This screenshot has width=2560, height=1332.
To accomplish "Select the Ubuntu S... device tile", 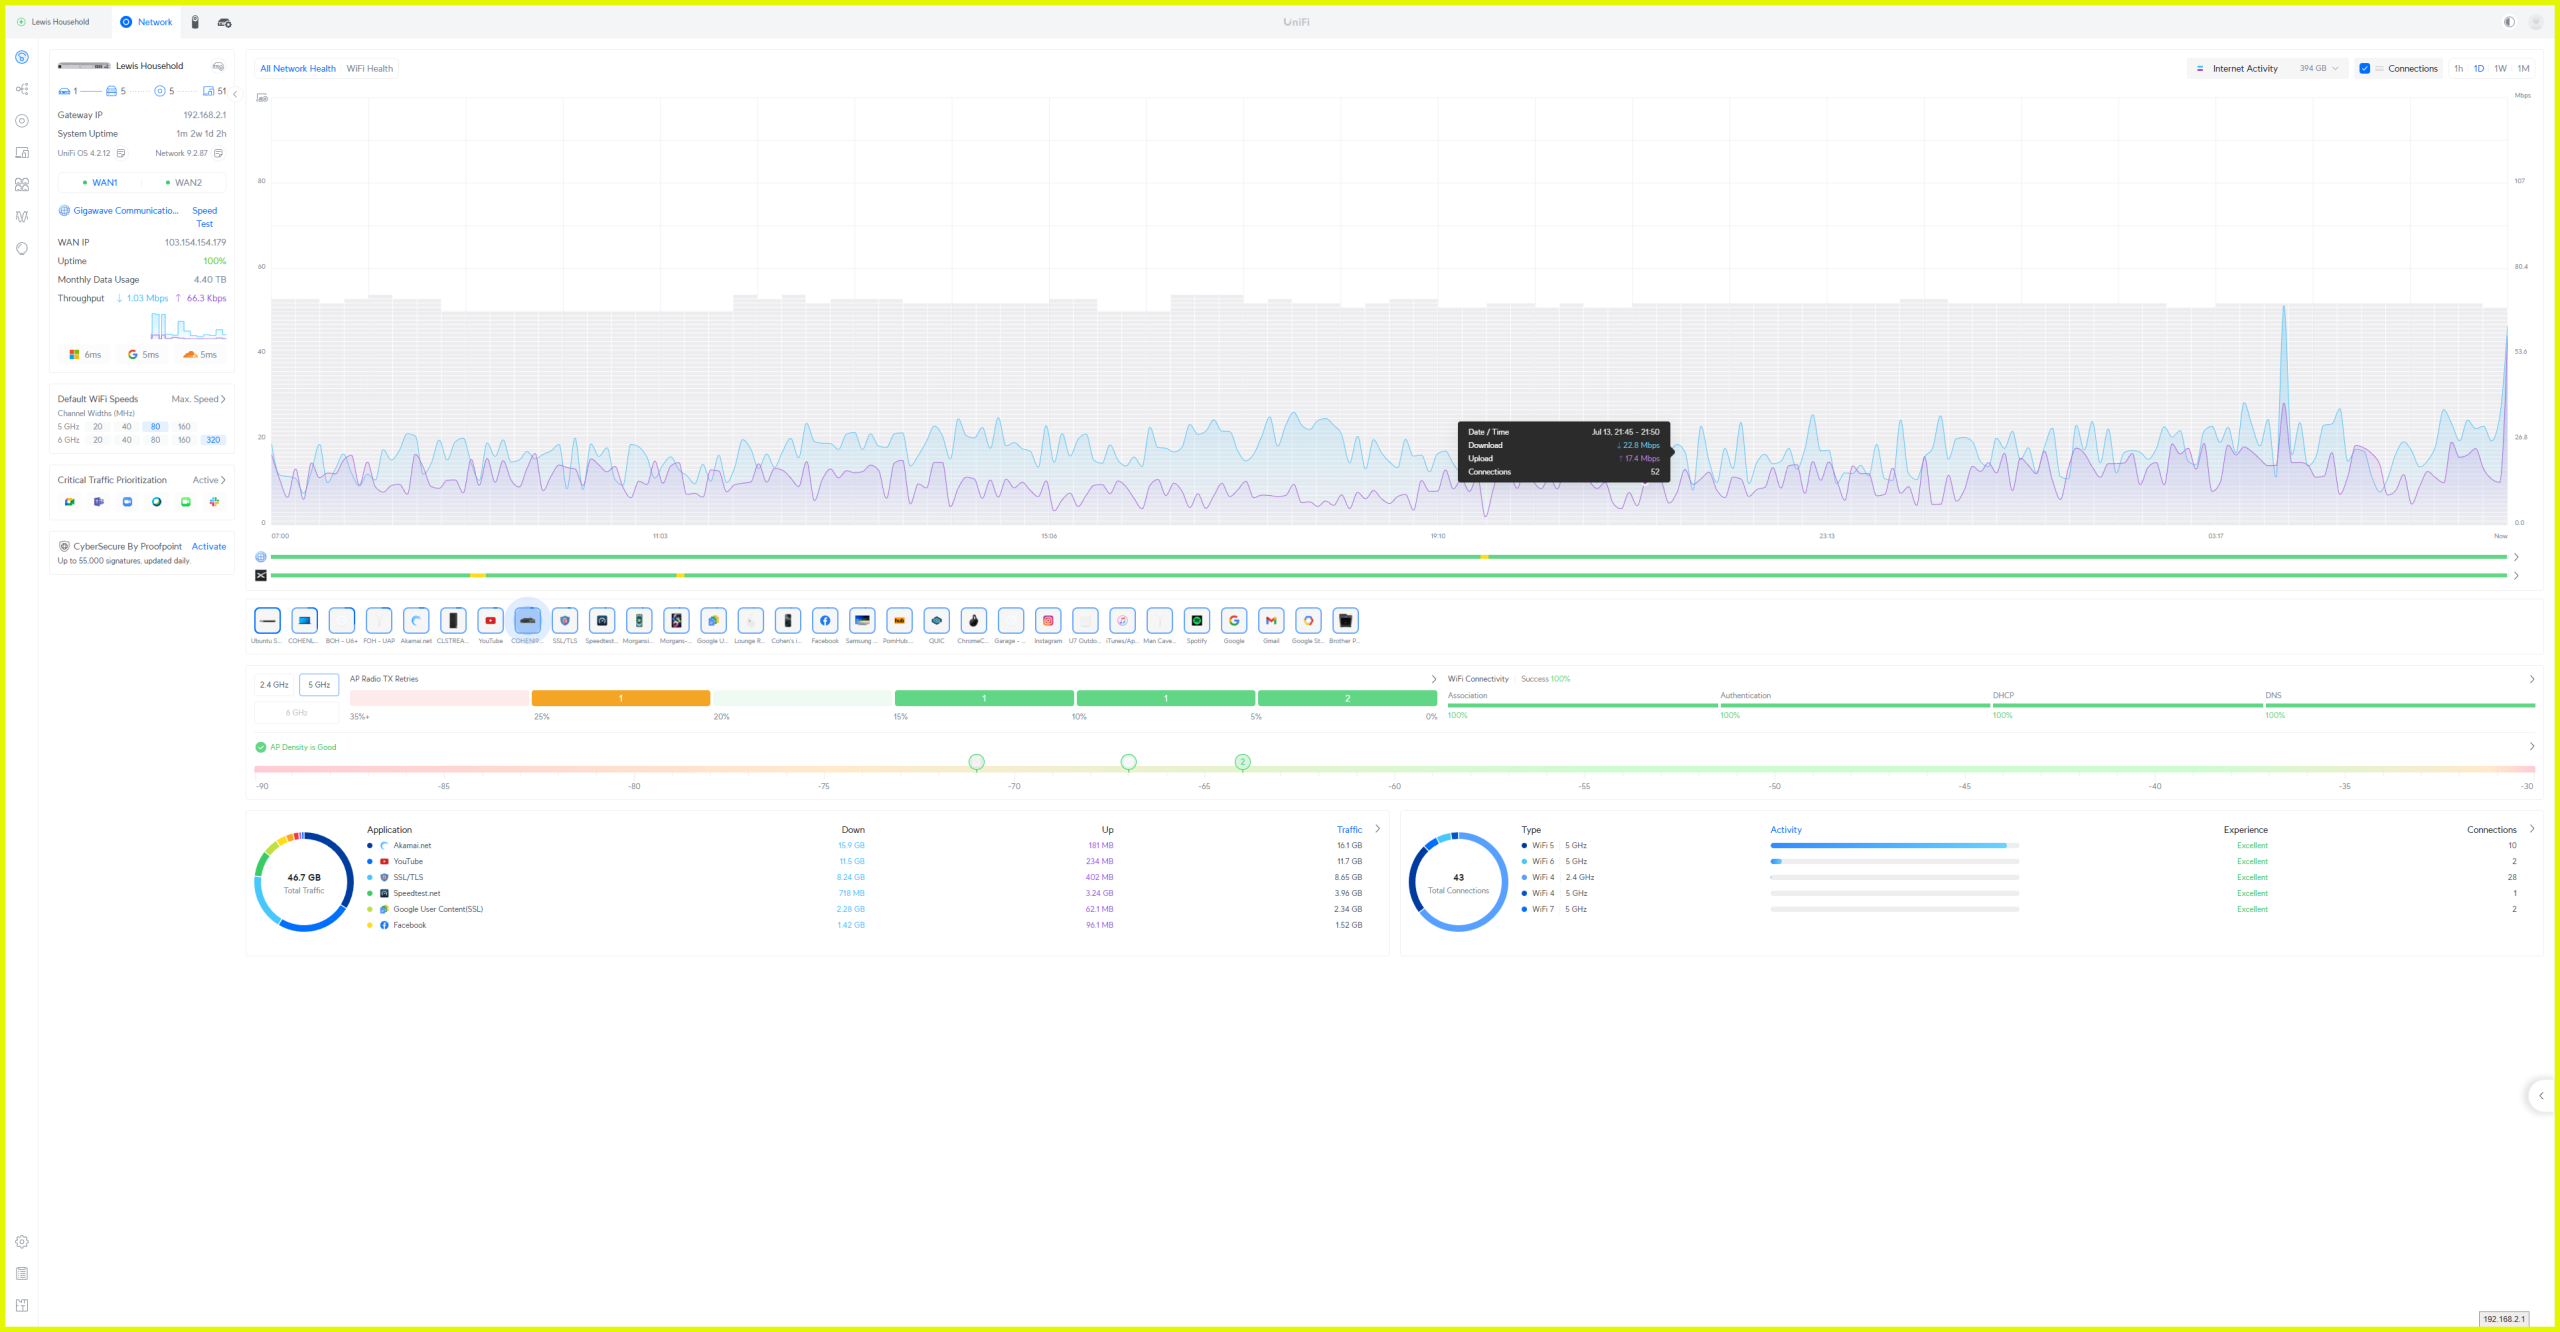I will (x=267, y=621).
